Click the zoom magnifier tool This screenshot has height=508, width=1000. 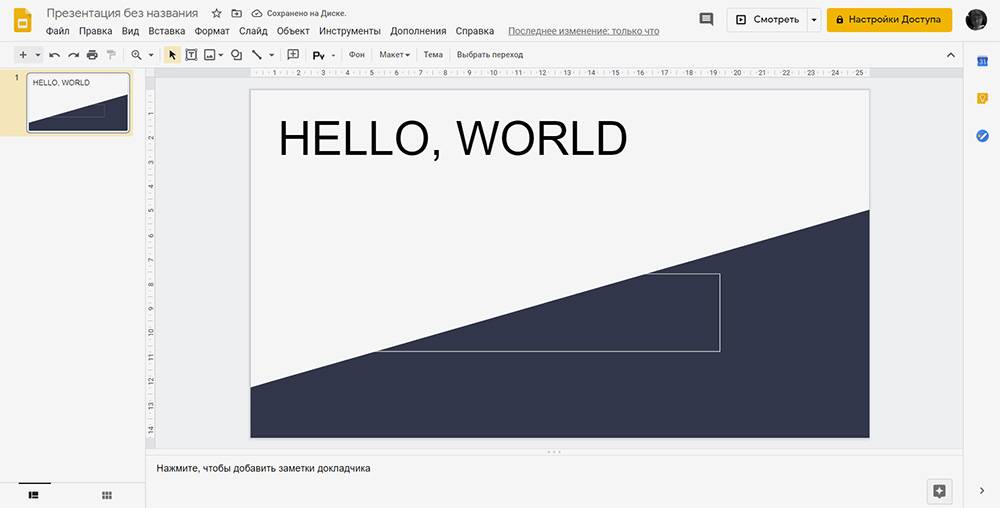click(136, 55)
